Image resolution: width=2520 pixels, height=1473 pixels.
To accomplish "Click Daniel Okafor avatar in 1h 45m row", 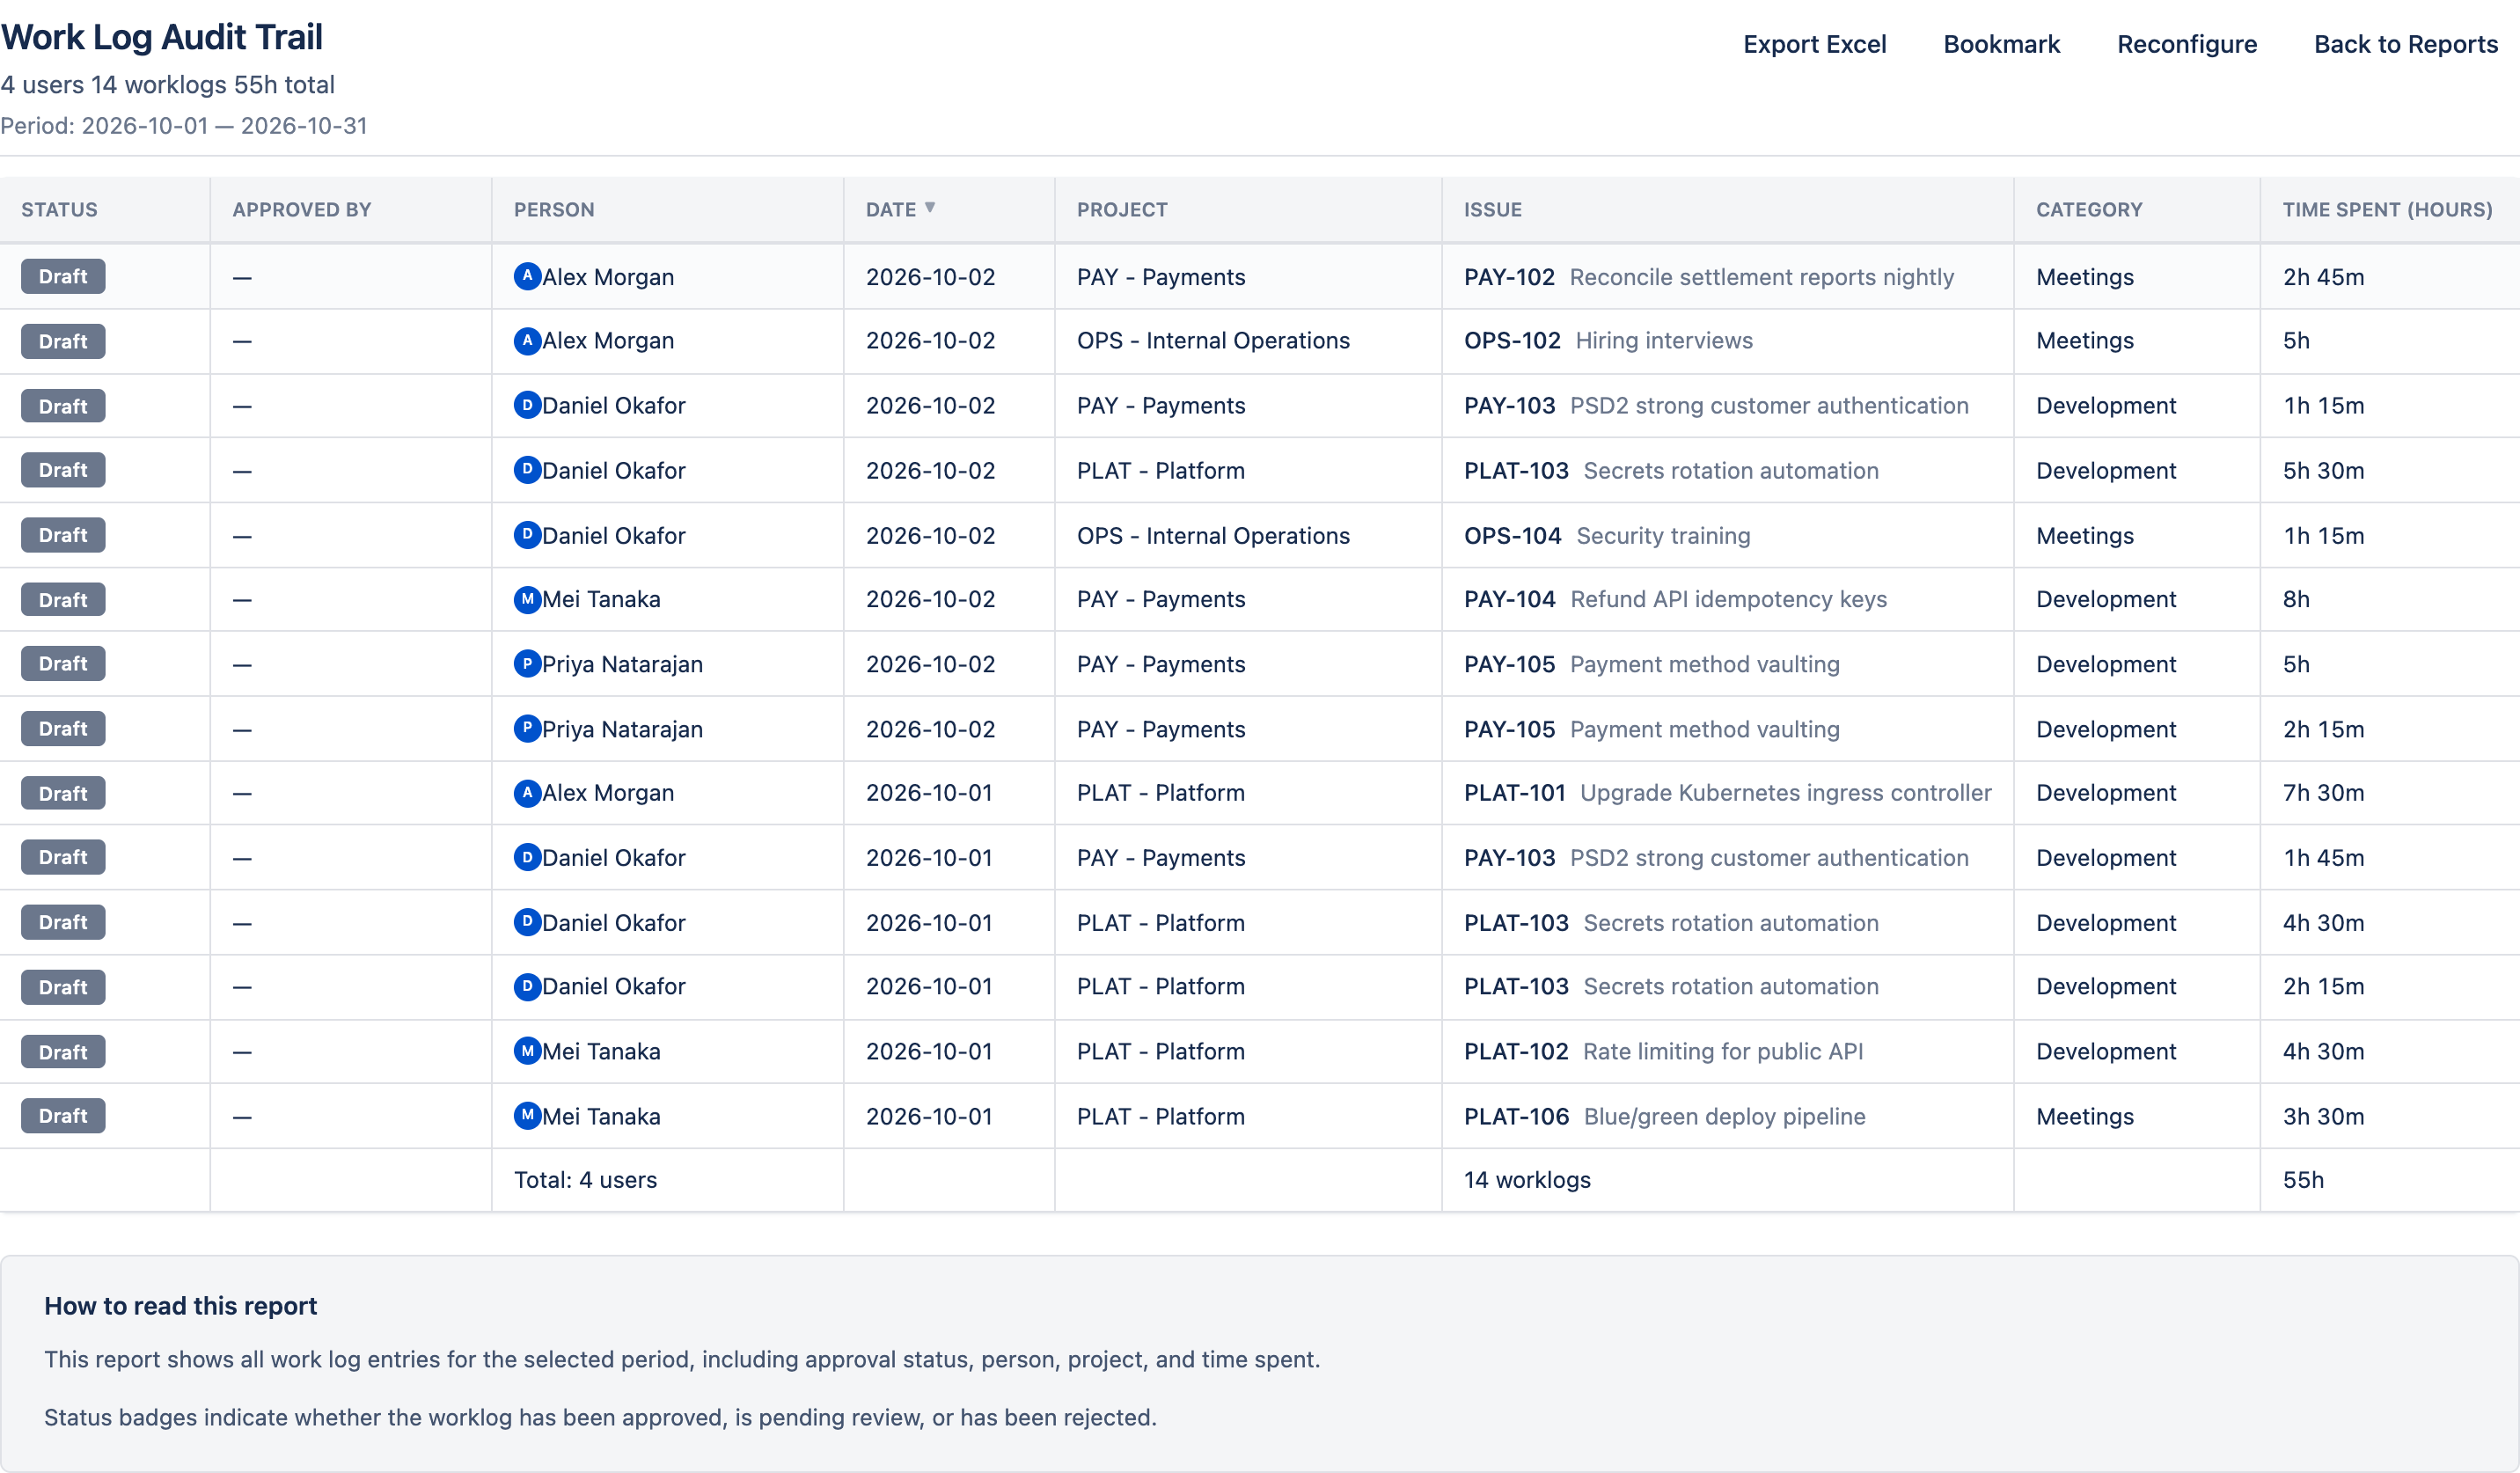I will tap(527, 857).
